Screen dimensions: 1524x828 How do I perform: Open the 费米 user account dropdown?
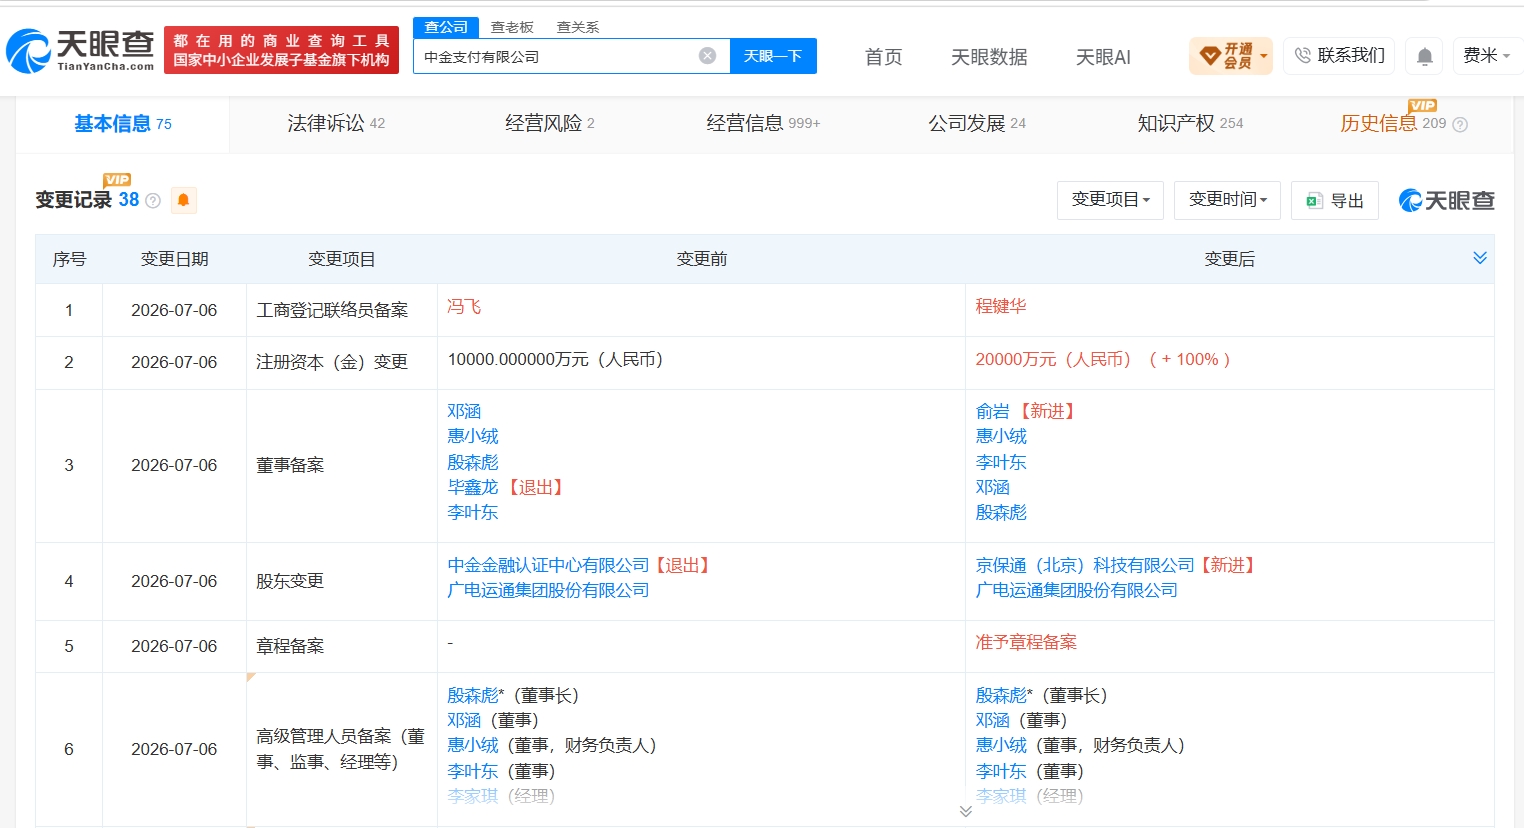click(1487, 56)
